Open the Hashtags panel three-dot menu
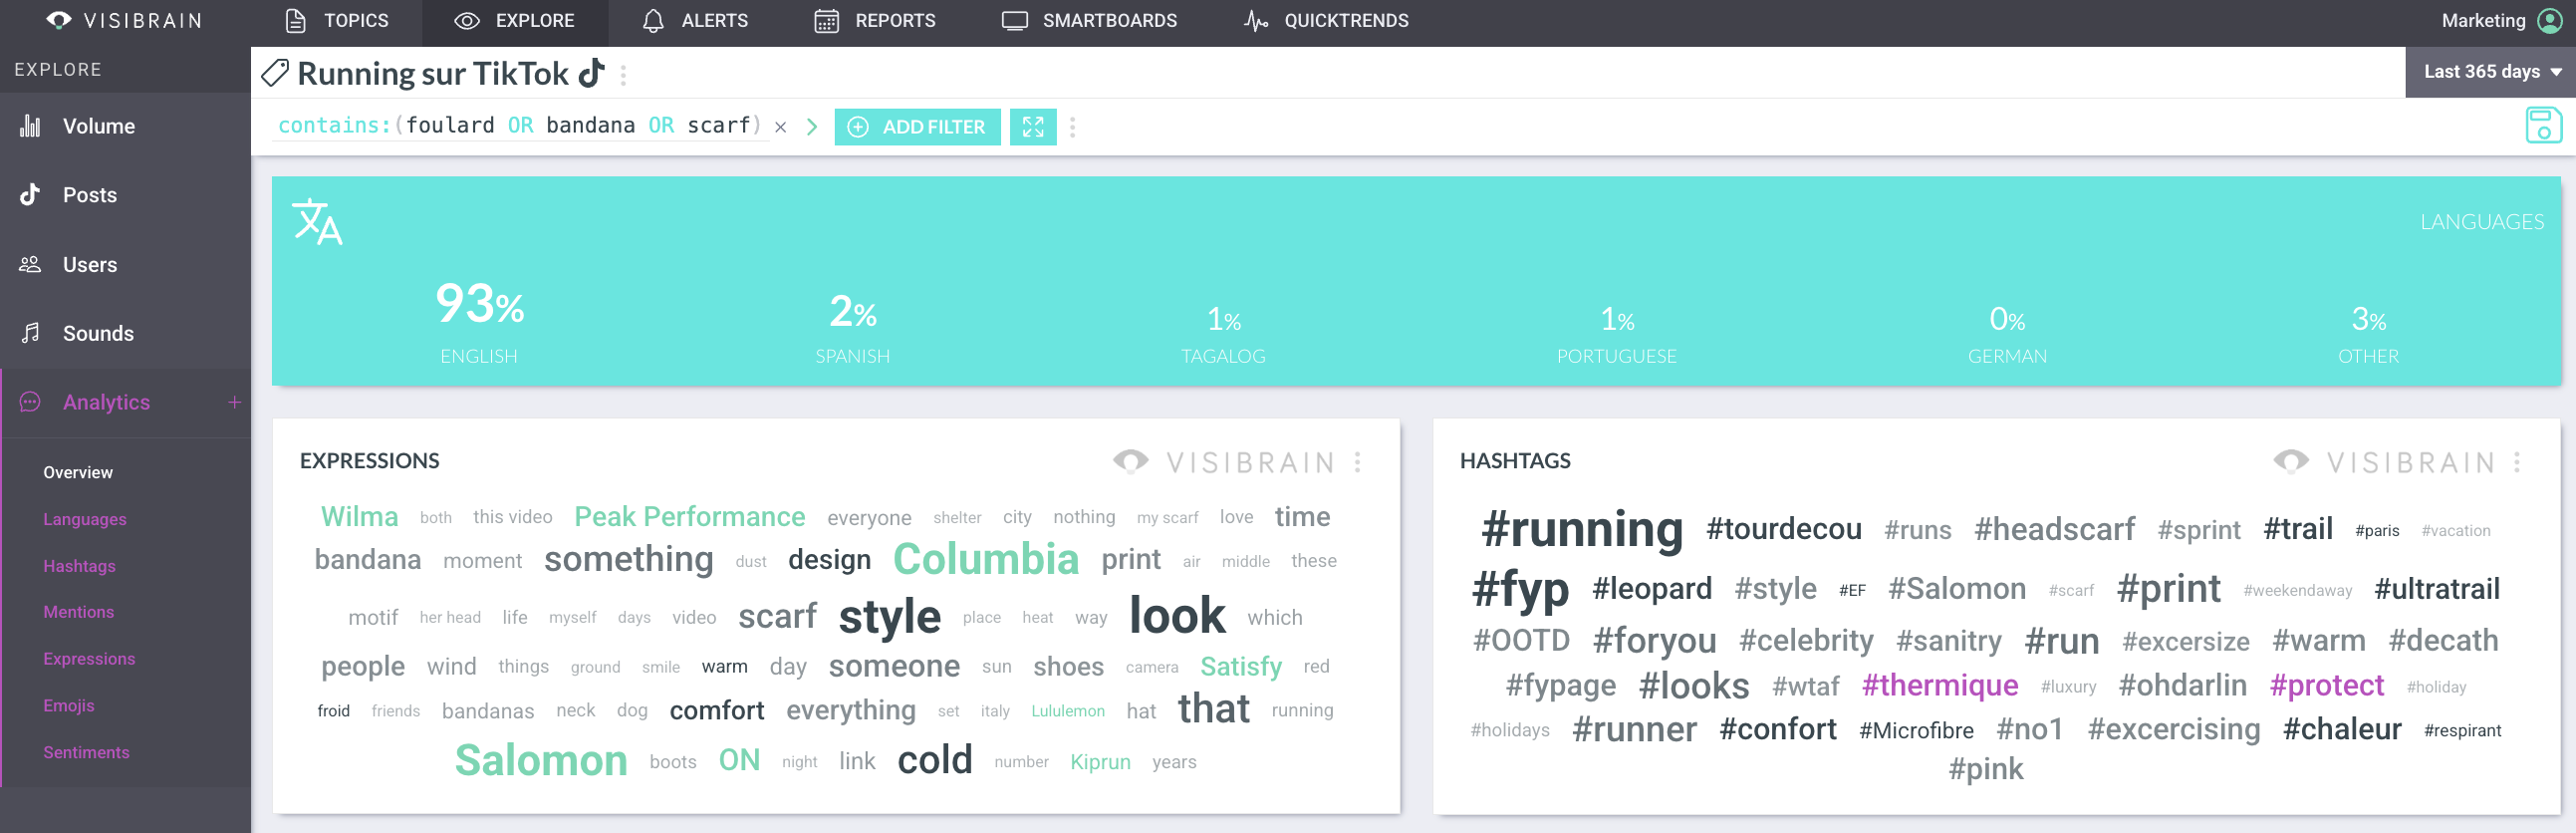Viewport: 2576px width, 833px height. 2517,462
